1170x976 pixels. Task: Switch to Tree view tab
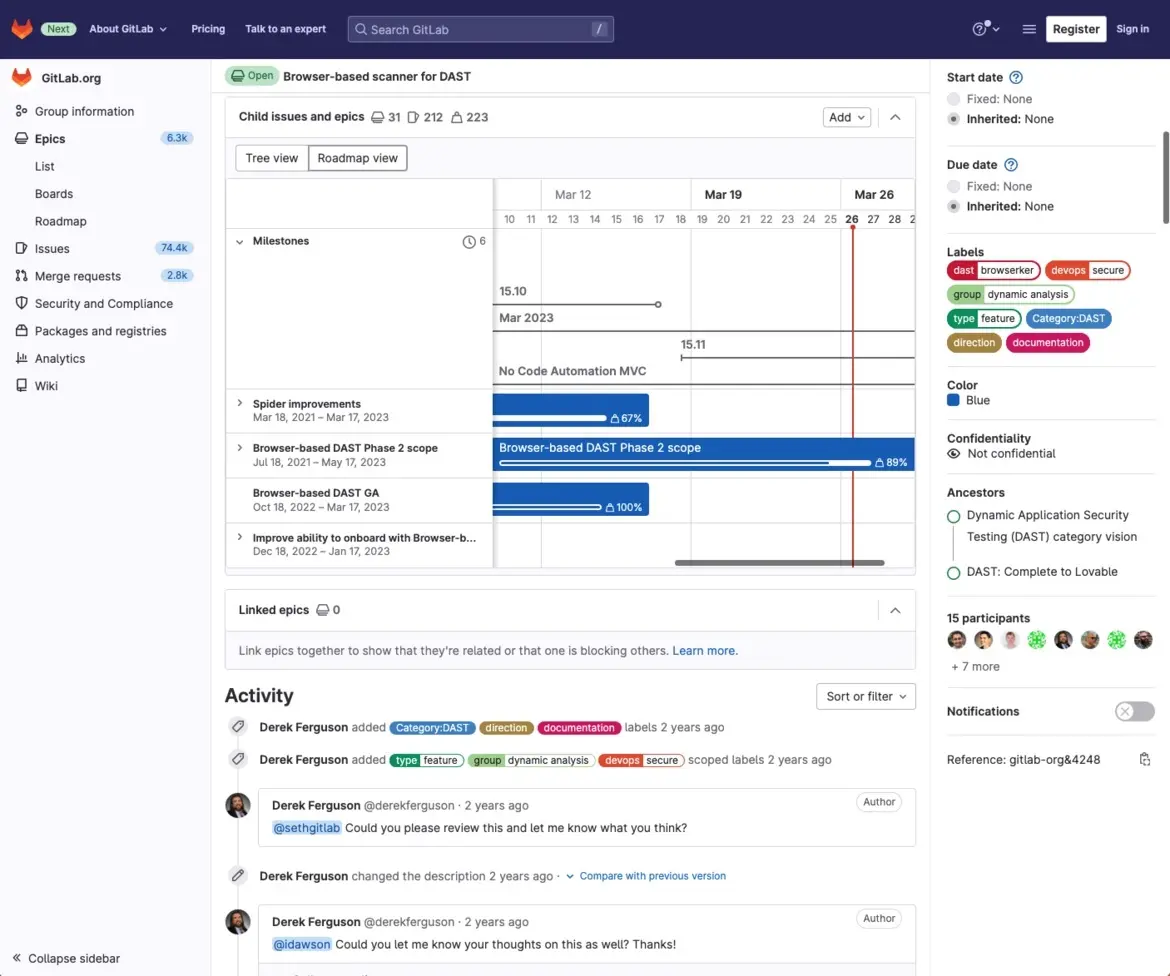[272, 158]
